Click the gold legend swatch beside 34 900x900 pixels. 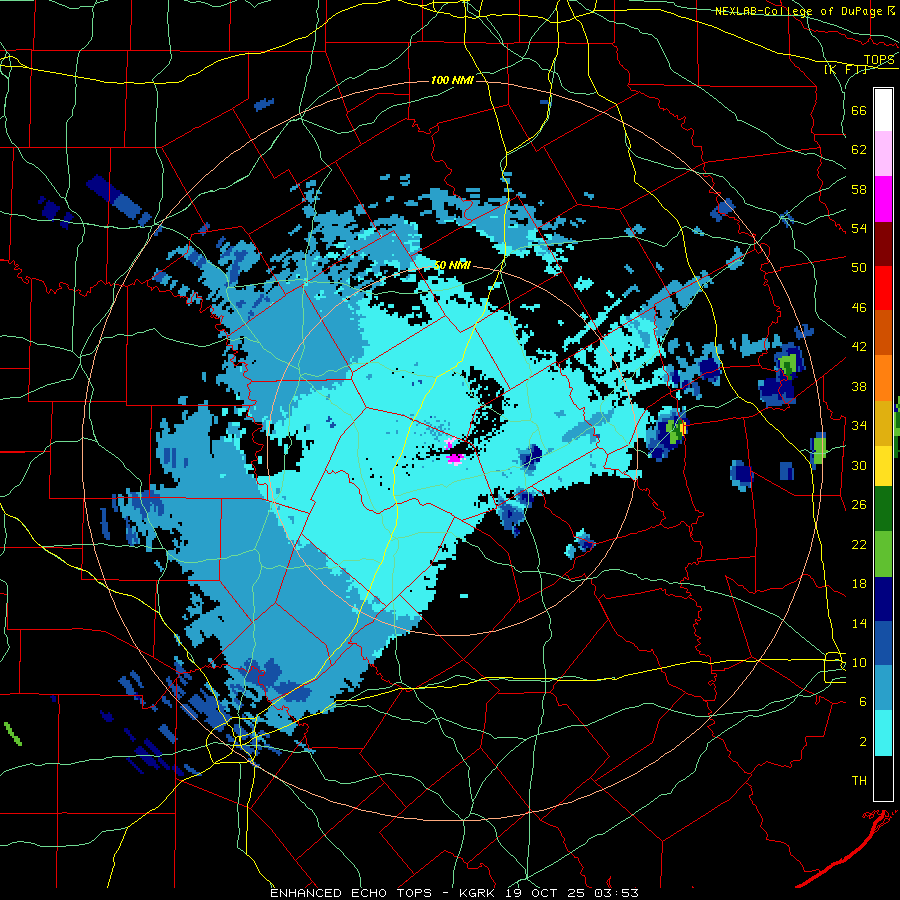(x=883, y=422)
